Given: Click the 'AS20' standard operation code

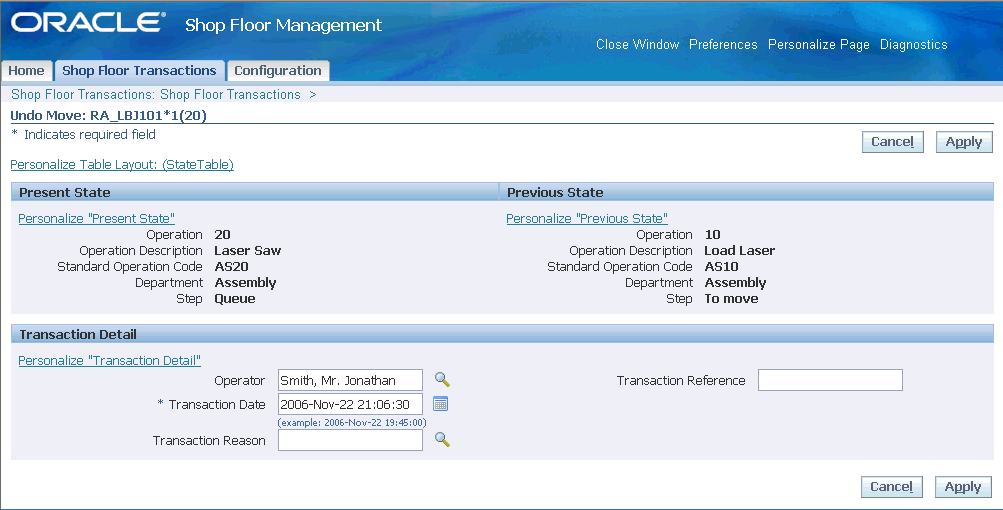Looking at the screenshot, I should (x=232, y=266).
